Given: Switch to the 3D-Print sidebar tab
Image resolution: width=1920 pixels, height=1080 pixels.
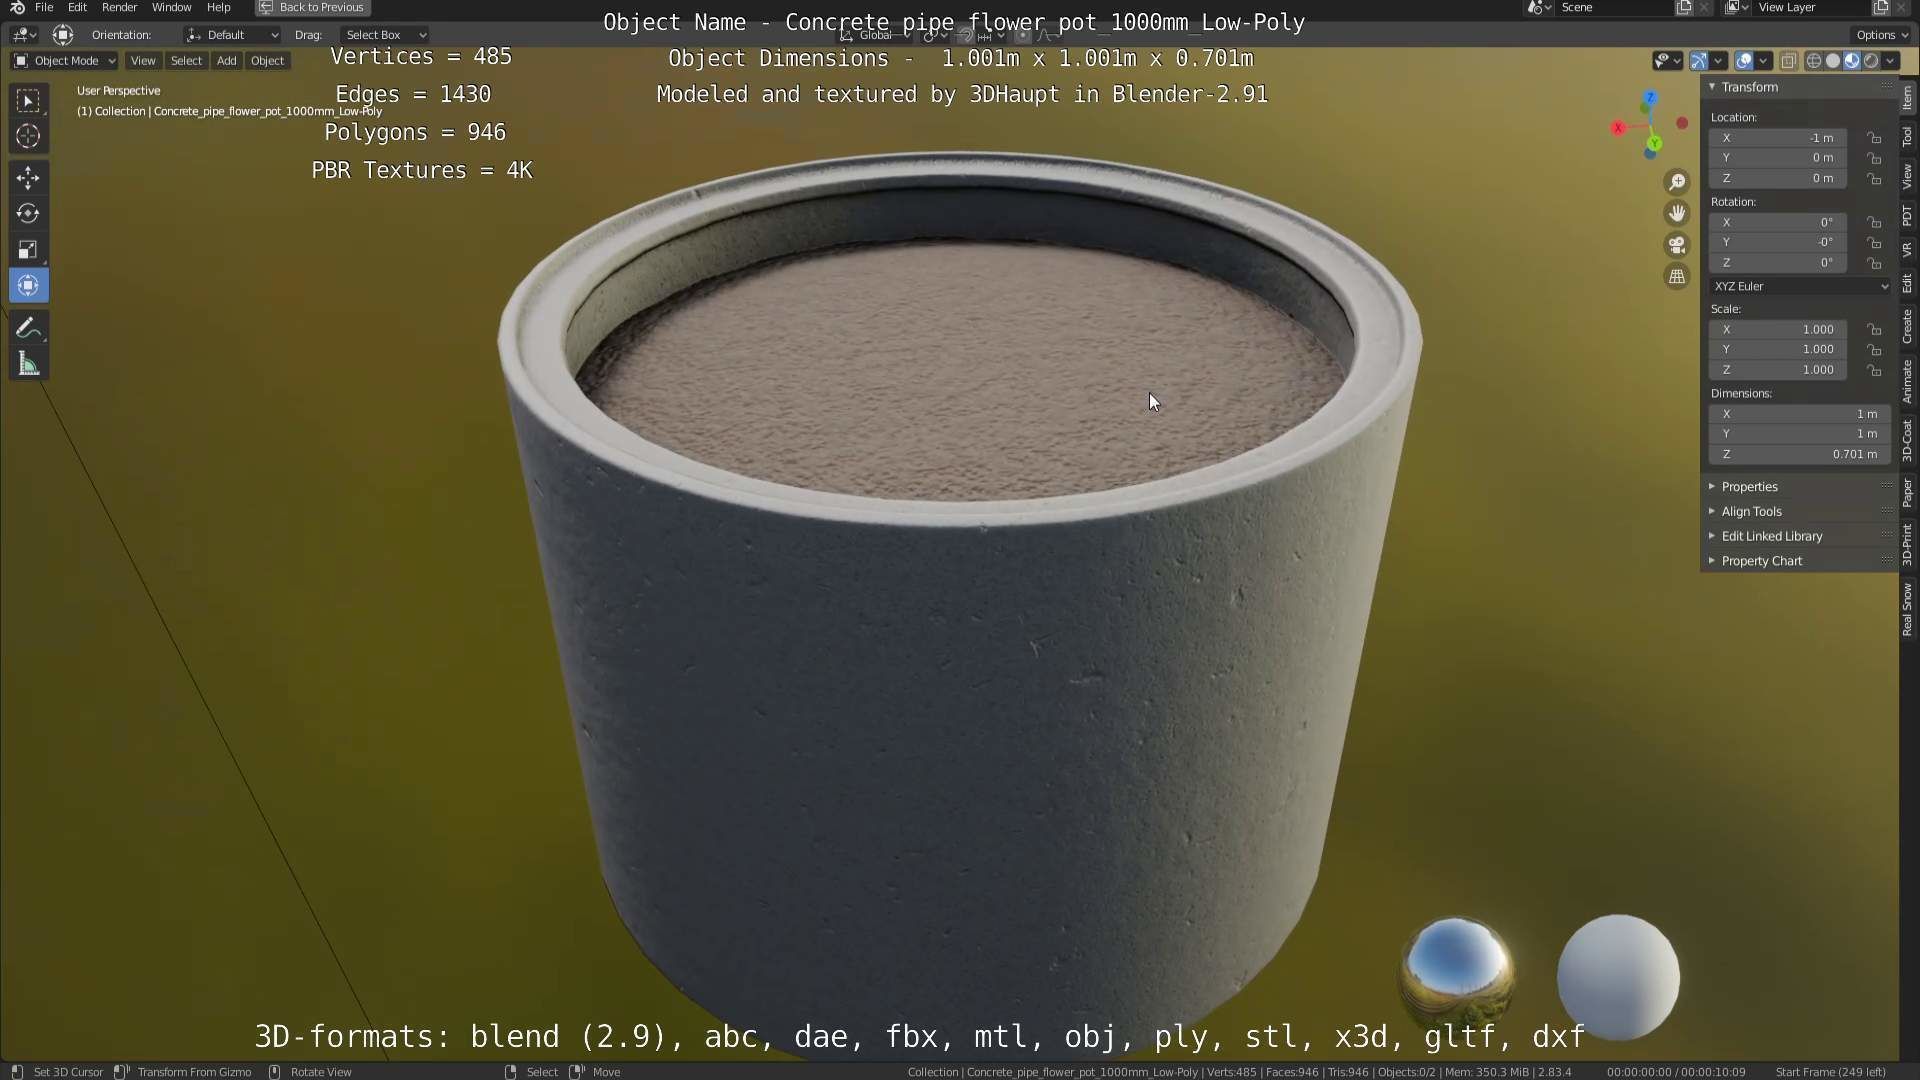Looking at the screenshot, I should click(1908, 544).
